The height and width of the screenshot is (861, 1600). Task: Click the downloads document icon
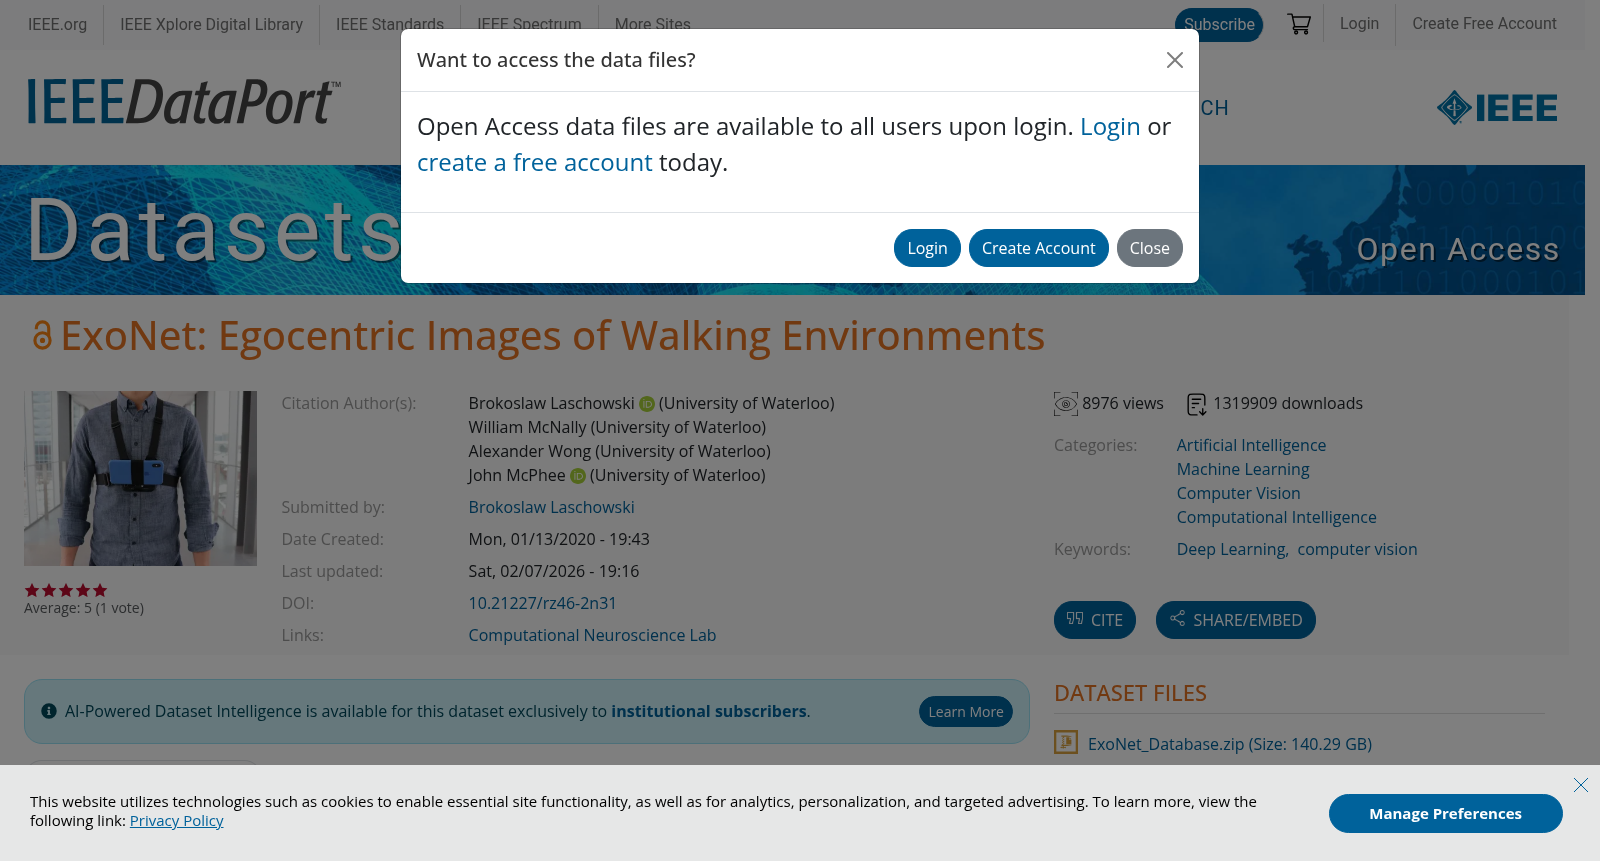pyautogui.click(x=1196, y=404)
